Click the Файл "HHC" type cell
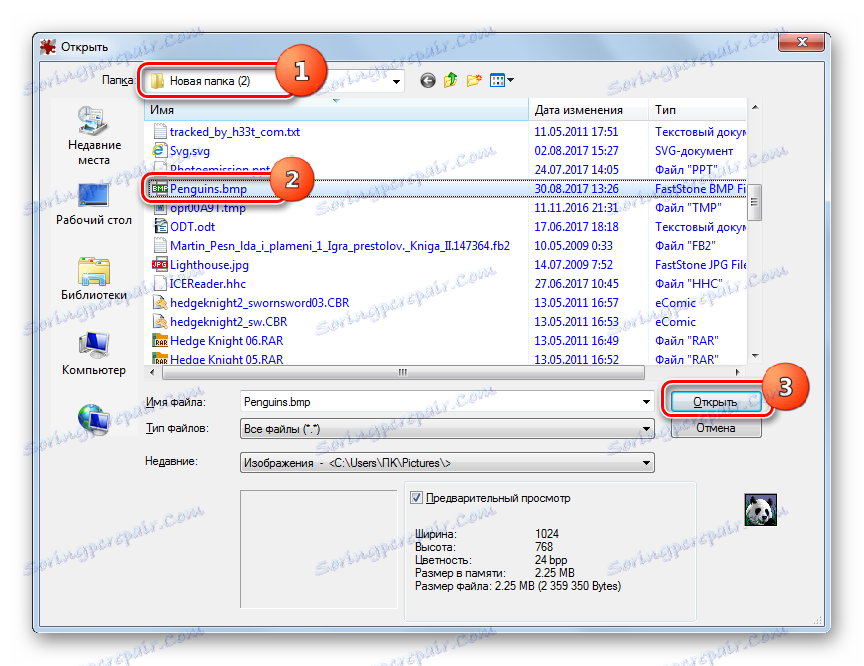This screenshot has height=666, width=864. pyautogui.click(x=689, y=284)
